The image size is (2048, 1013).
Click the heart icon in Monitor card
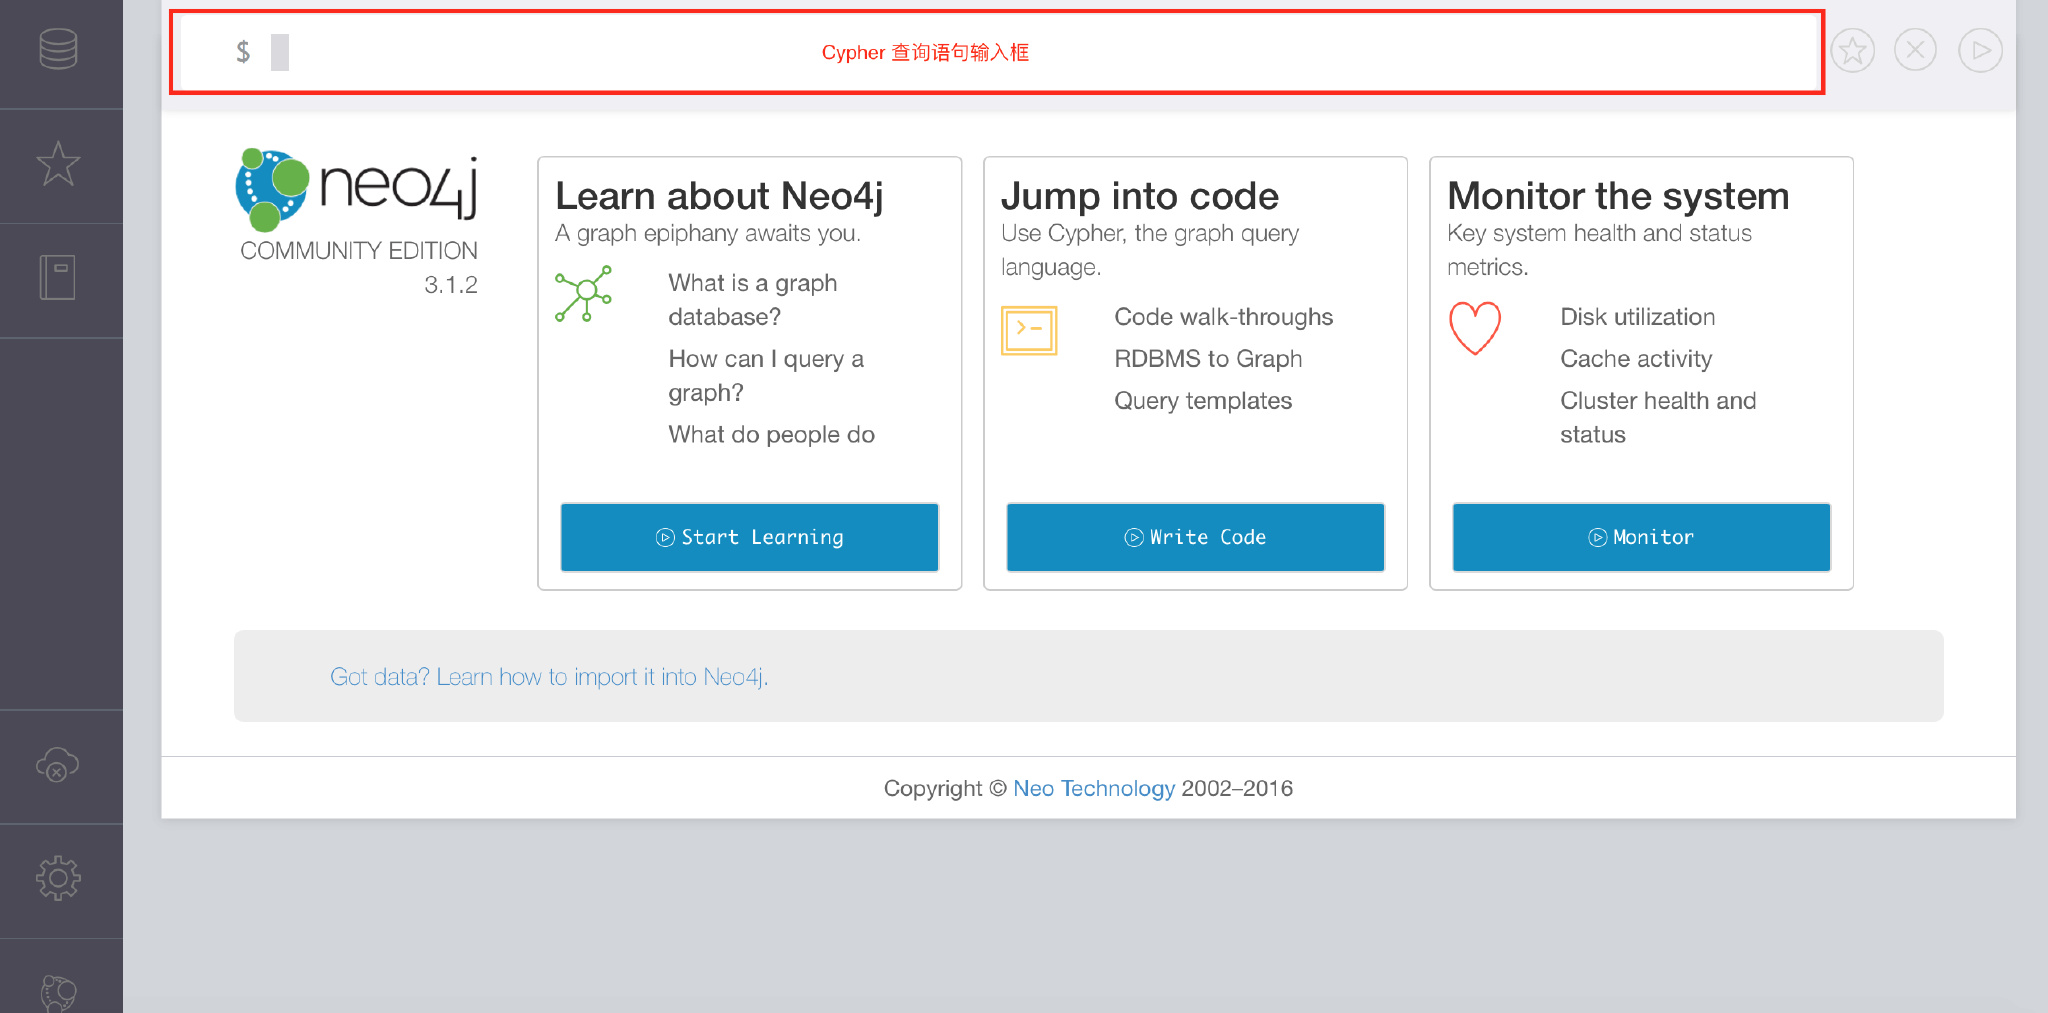coord(1475,328)
